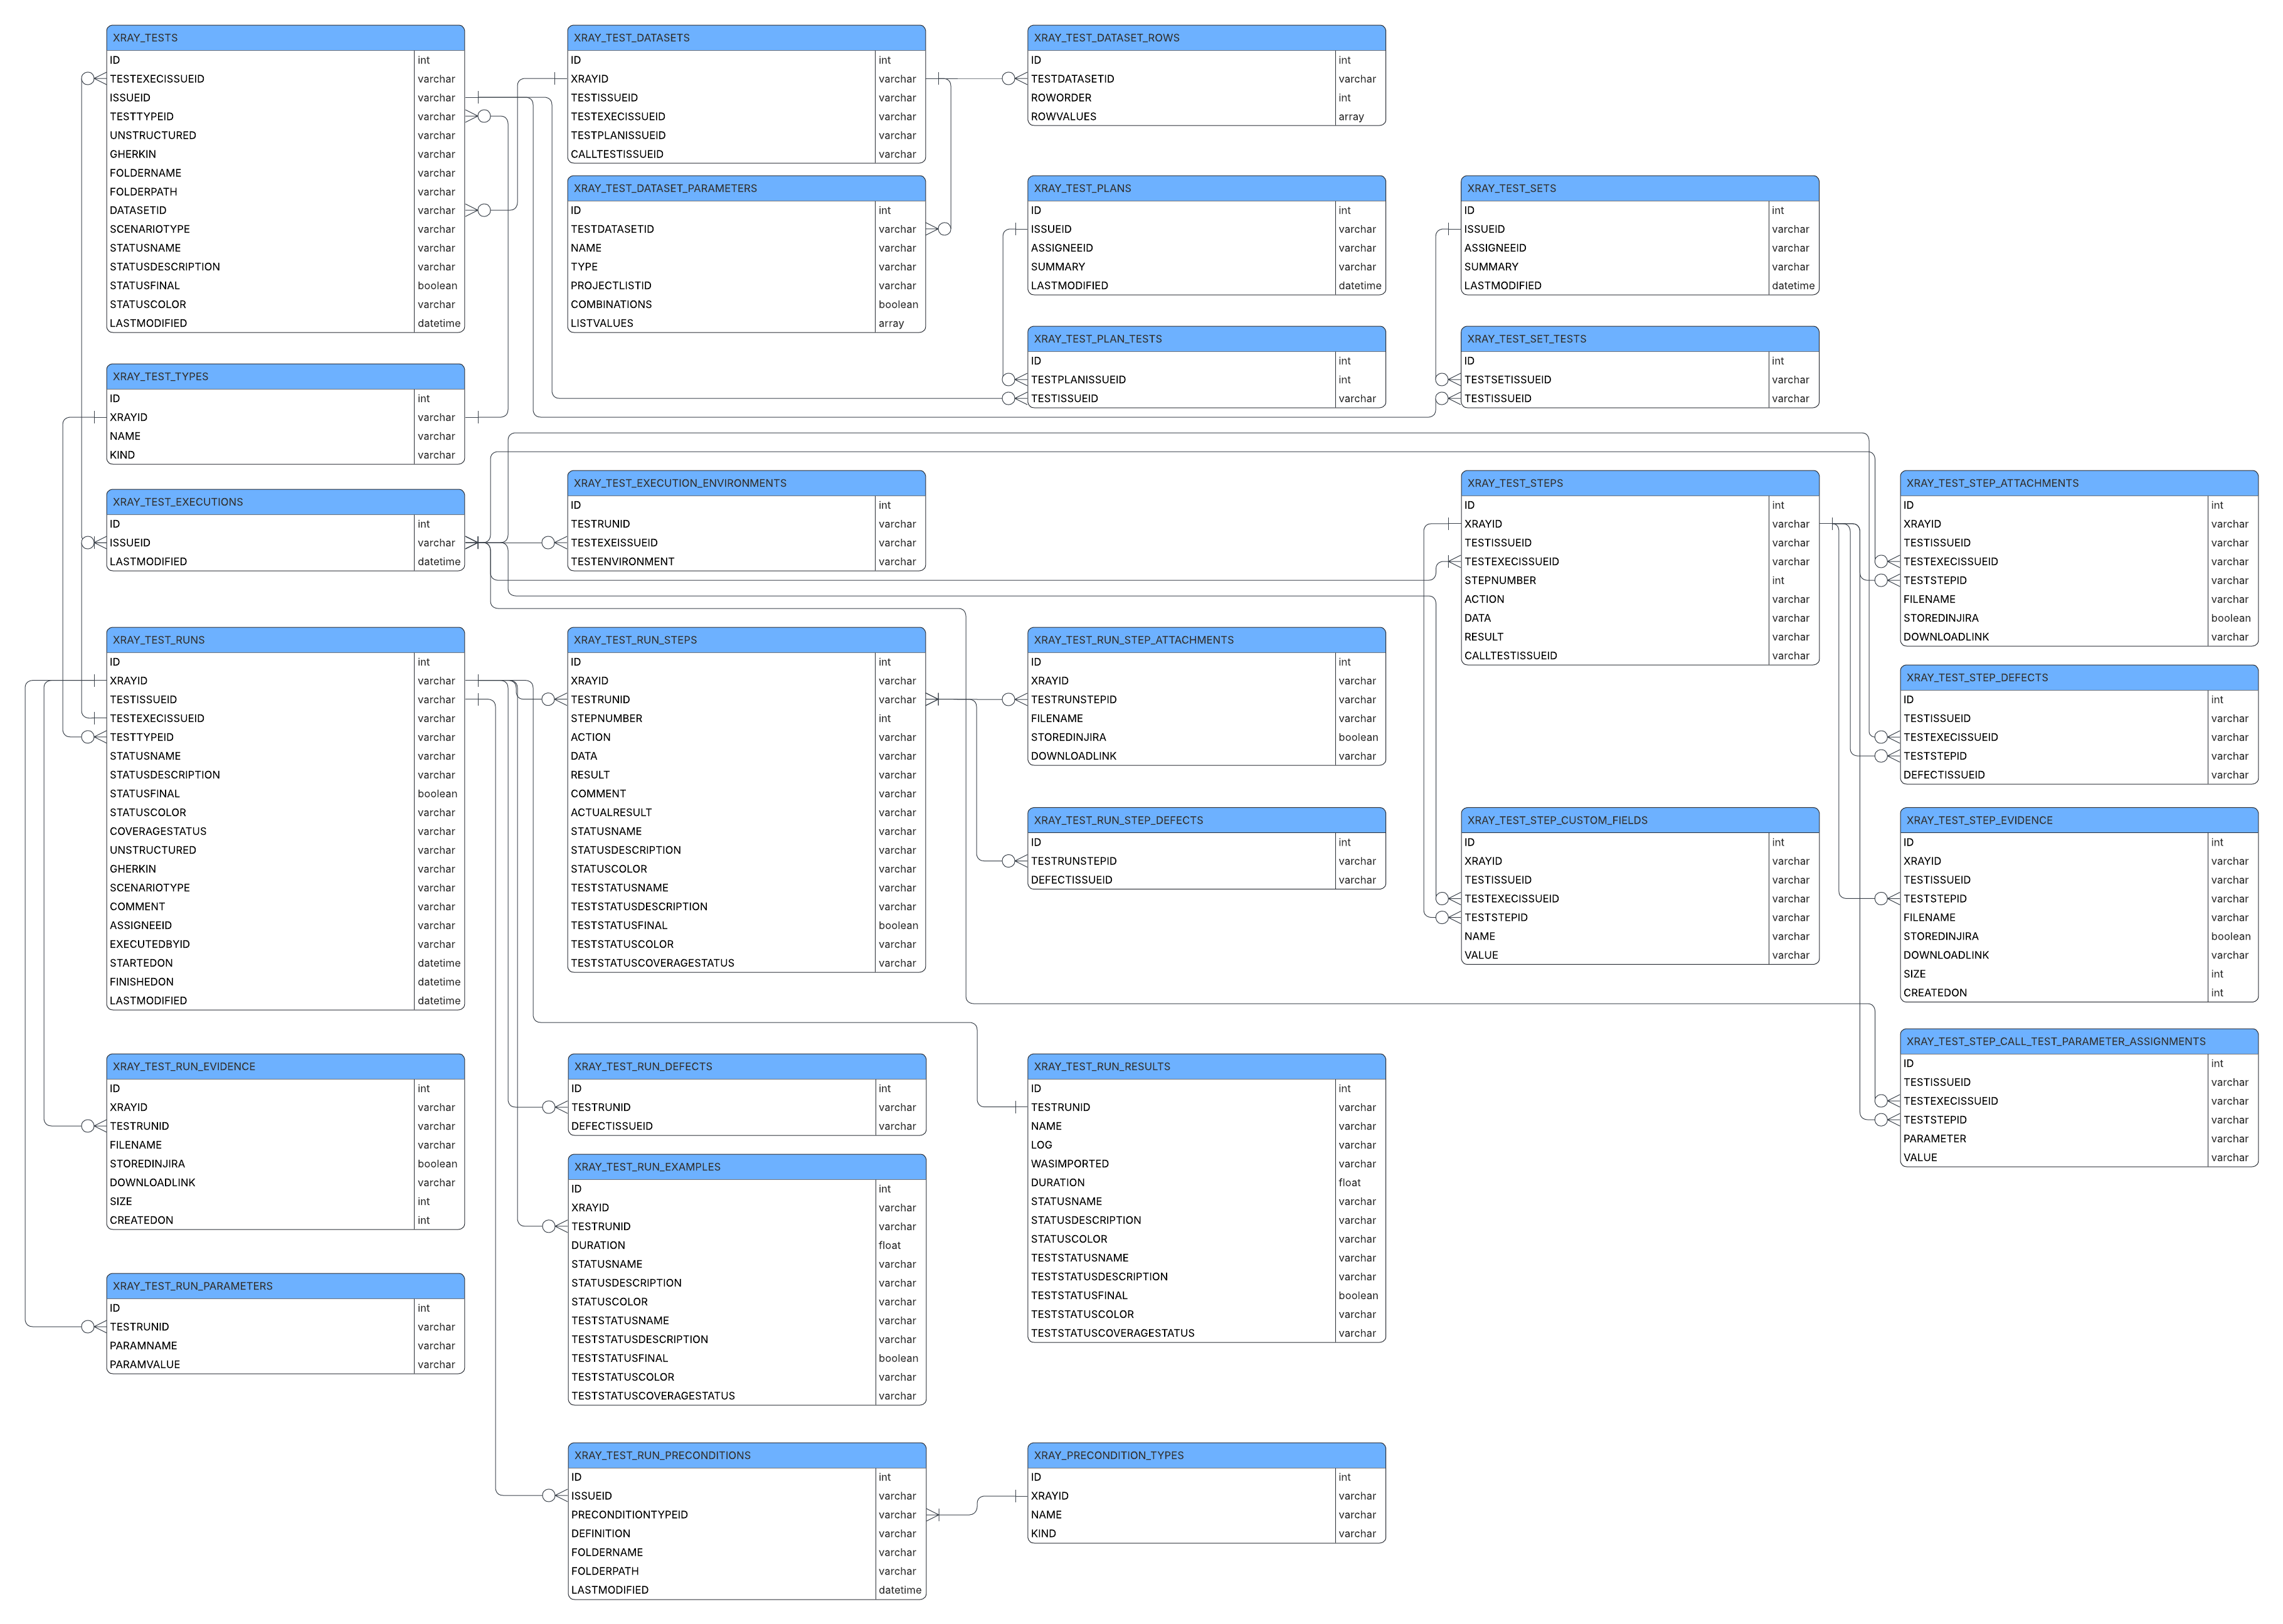The height and width of the screenshot is (1624, 2283).
Task: Select the XRAY_TEST_DATASETS table header
Action: (746, 38)
